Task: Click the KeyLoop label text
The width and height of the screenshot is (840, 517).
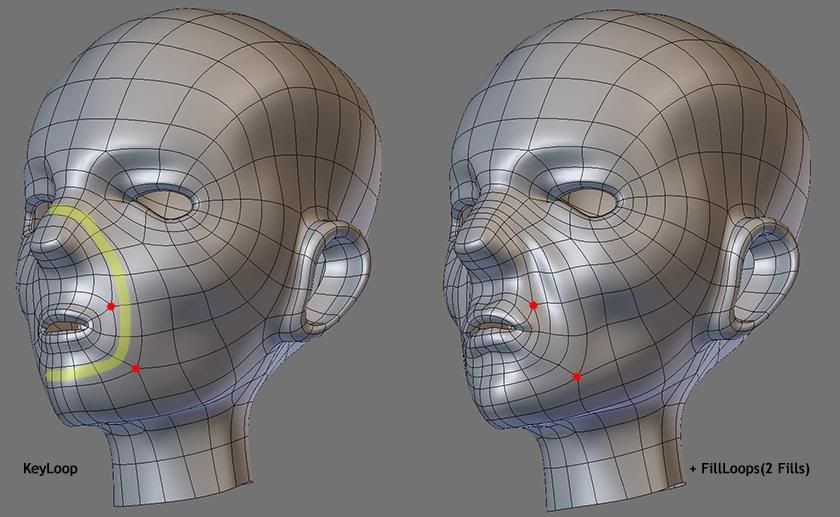Action: point(50,469)
